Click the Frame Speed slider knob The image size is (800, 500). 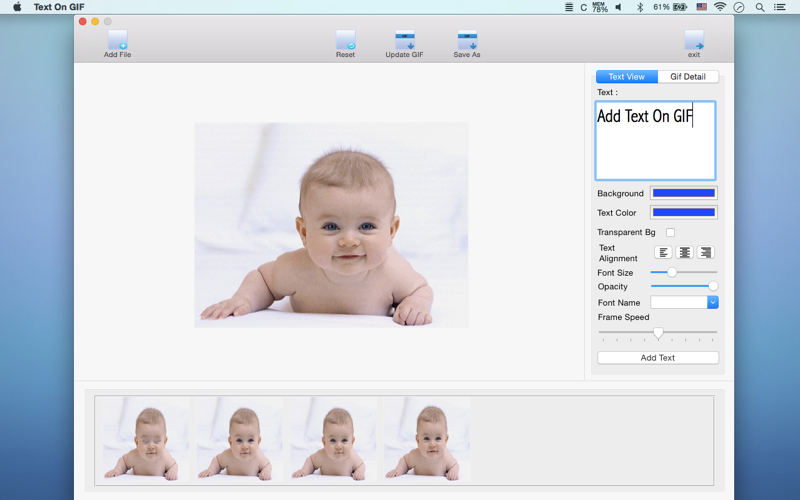pos(658,334)
